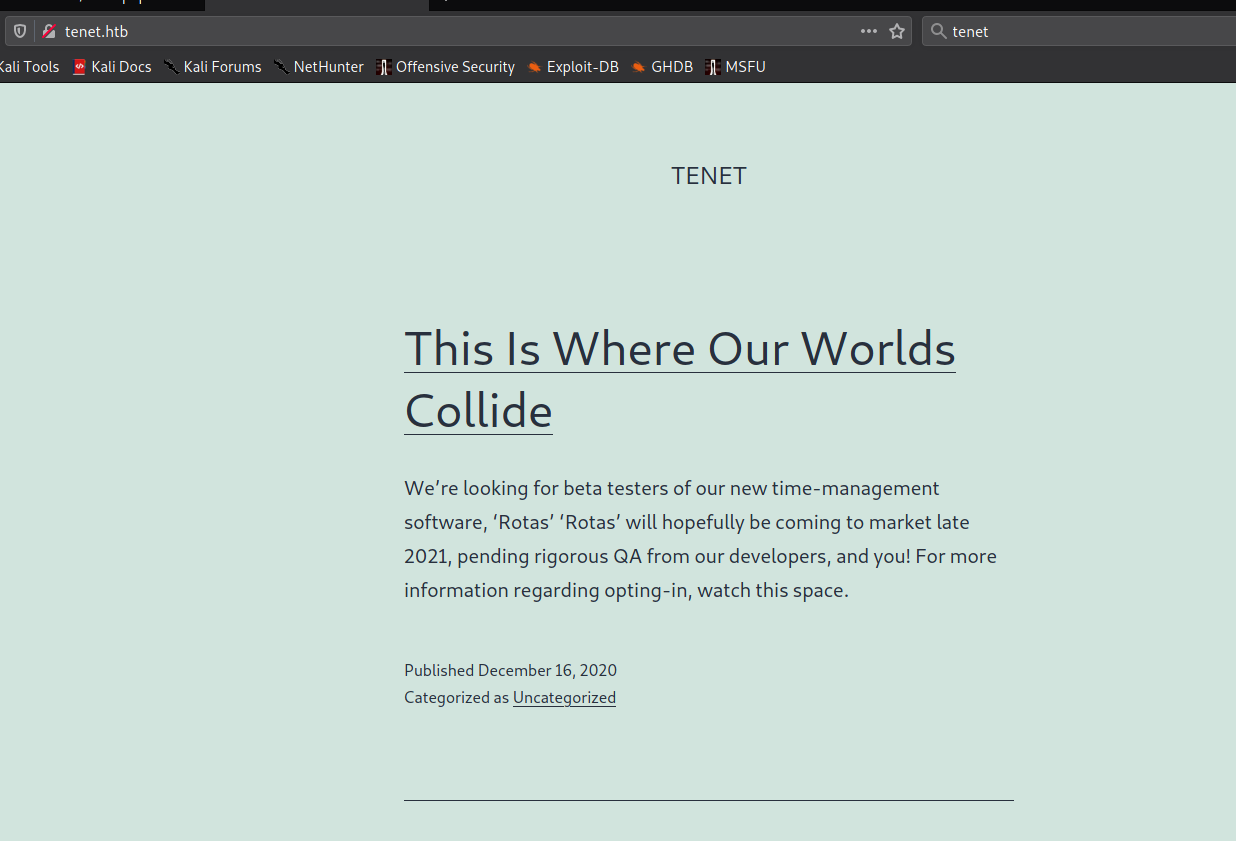The image size is (1236, 841).
Task: Open the 'This Is Where Our Worlds Collide' post
Action: click(680, 350)
